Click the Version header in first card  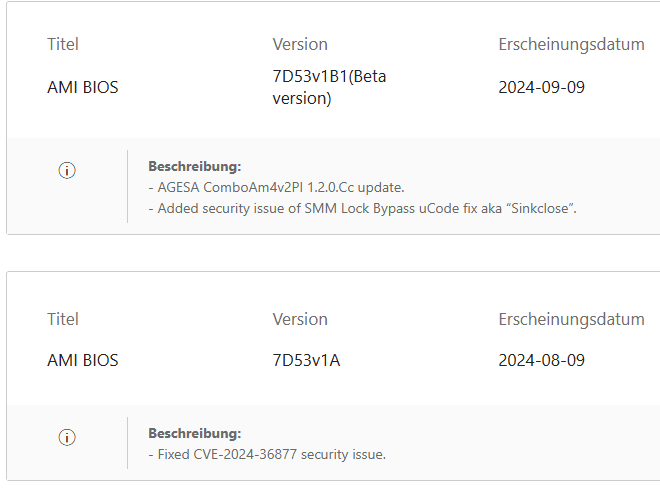(300, 44)
